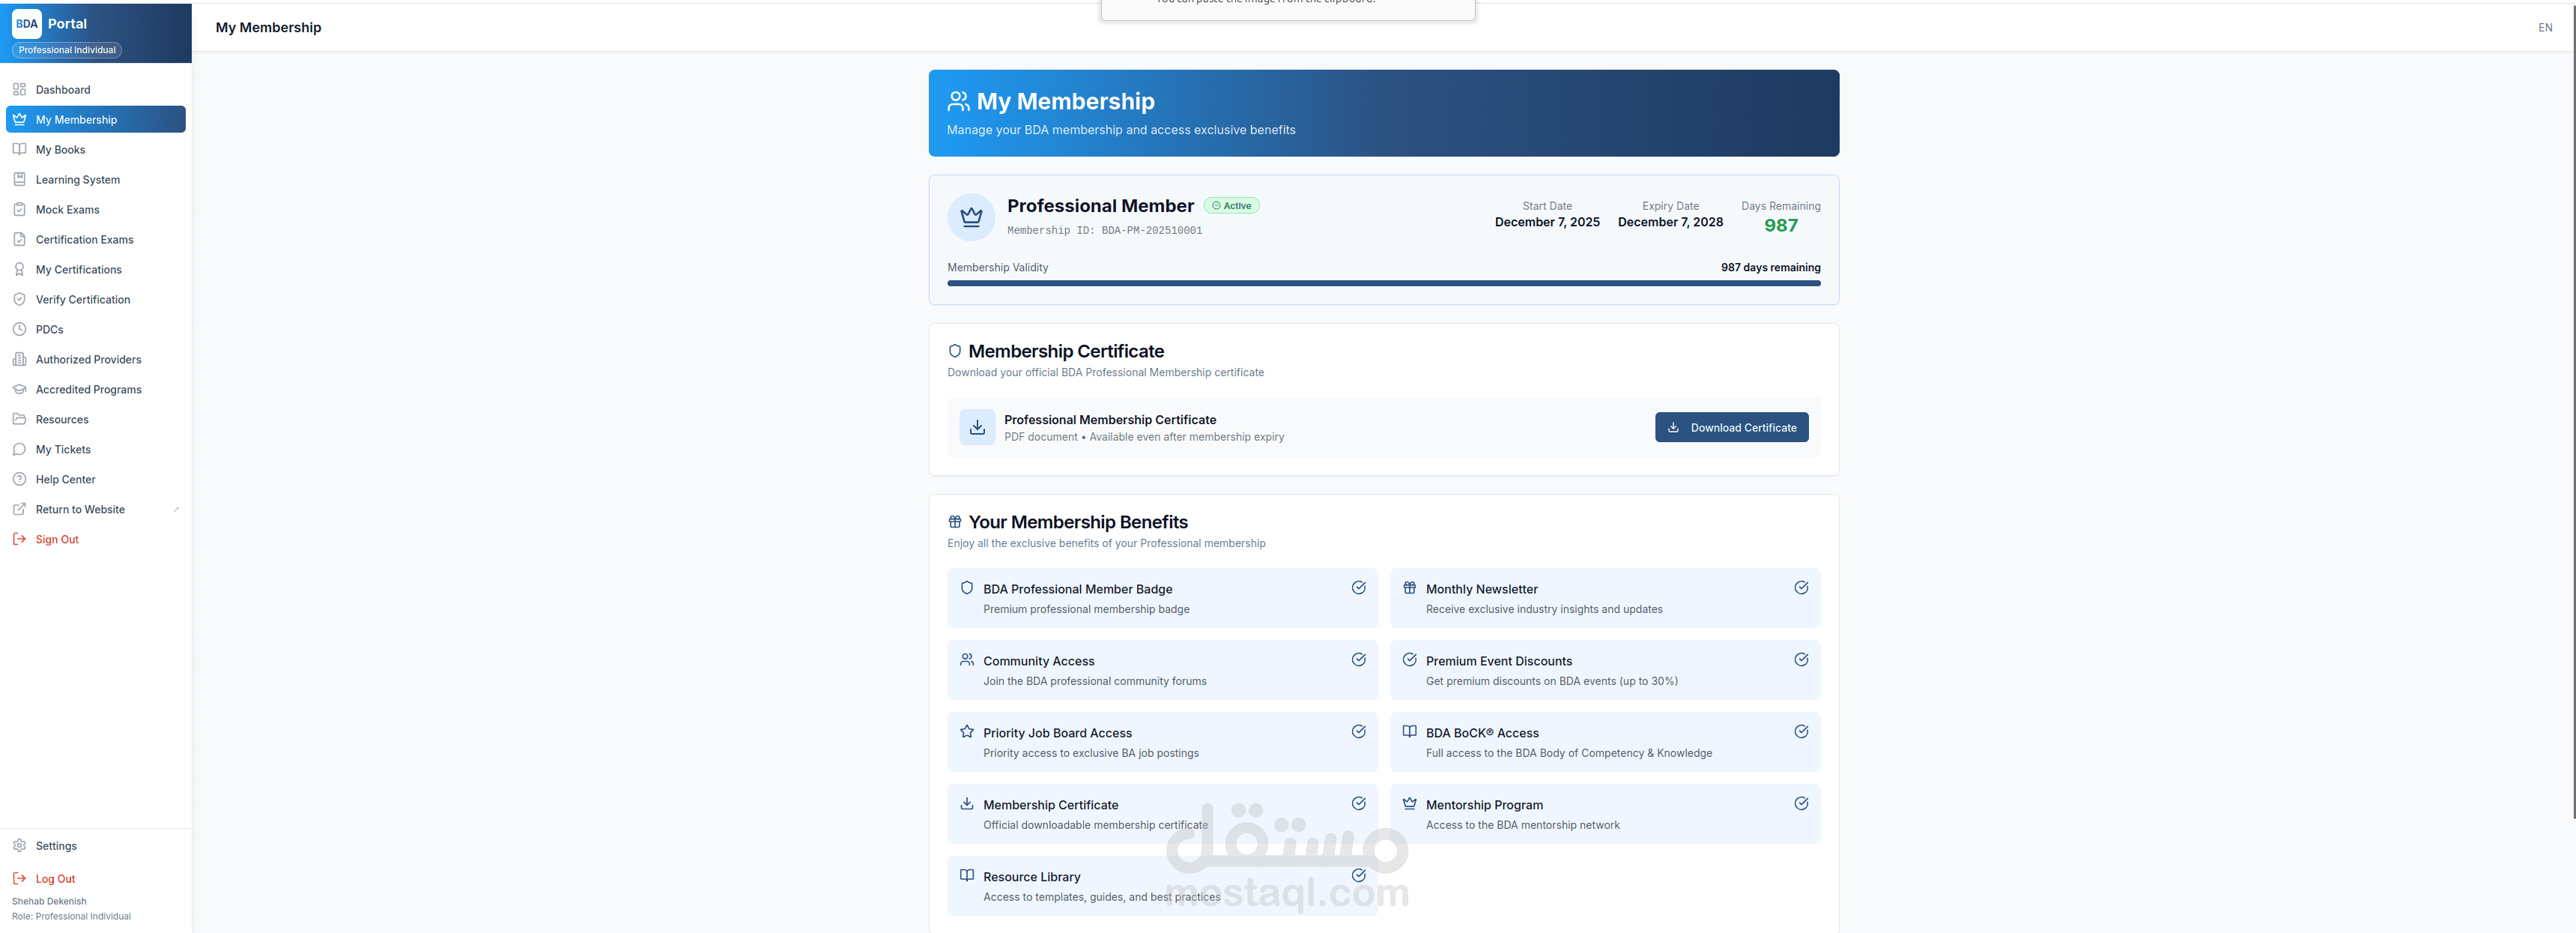Viewport: 2576px width, 933px height.
Task: Click the shield icon next to Membership Certificate heading
Action: click(x=954, y=351)
